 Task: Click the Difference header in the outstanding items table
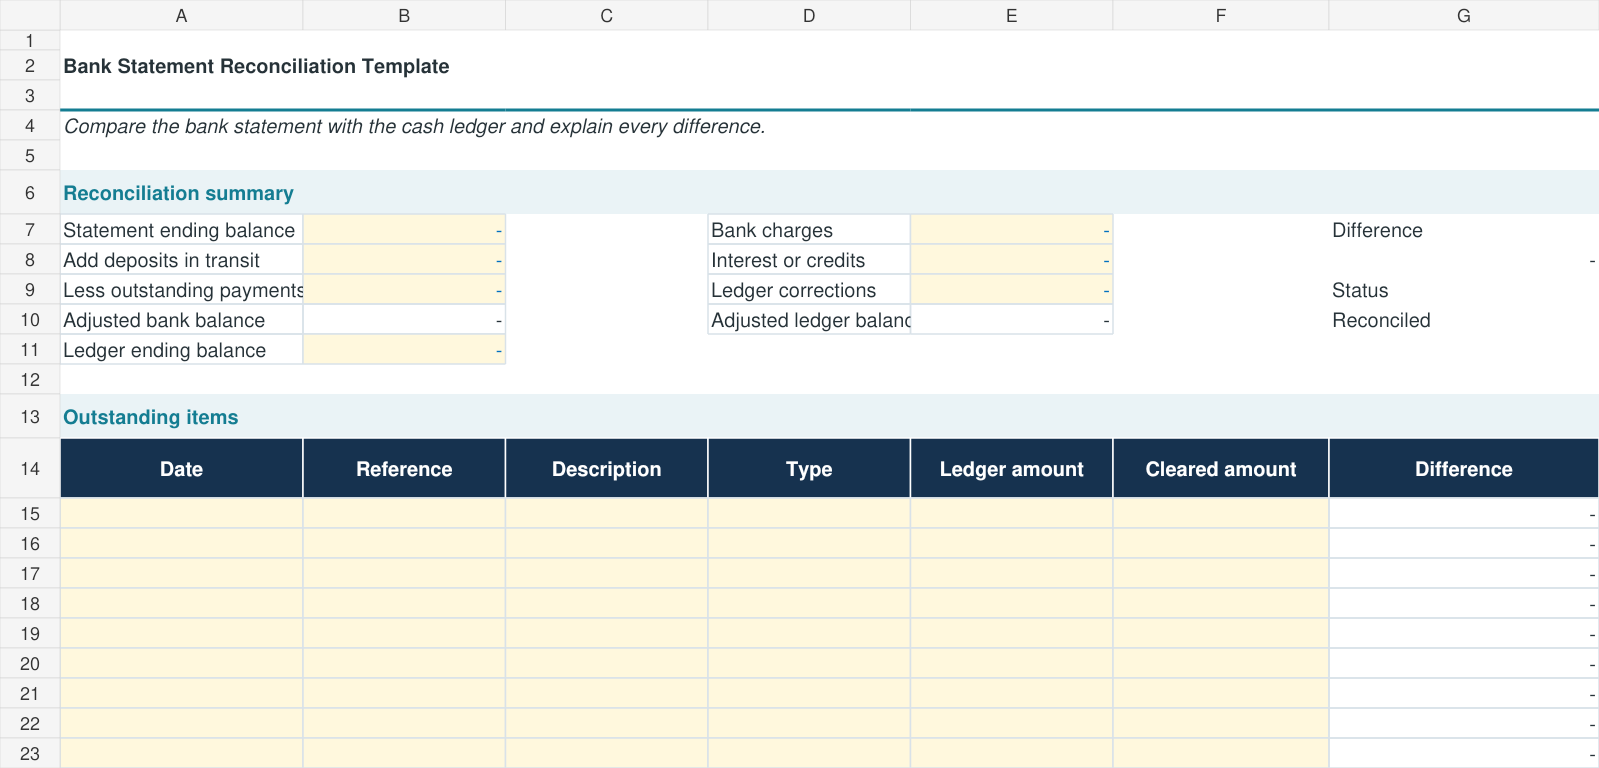click(x=1463, y=468)
